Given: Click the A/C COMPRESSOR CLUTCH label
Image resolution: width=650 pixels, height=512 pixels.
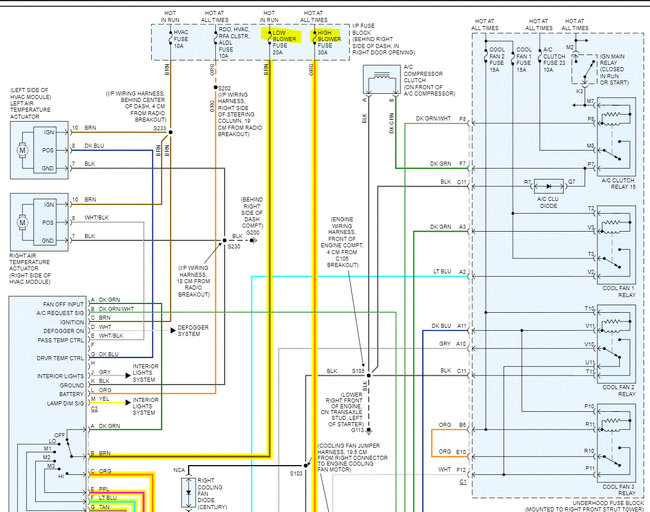Looking at the screenshot, I should [x=429, y=80].
